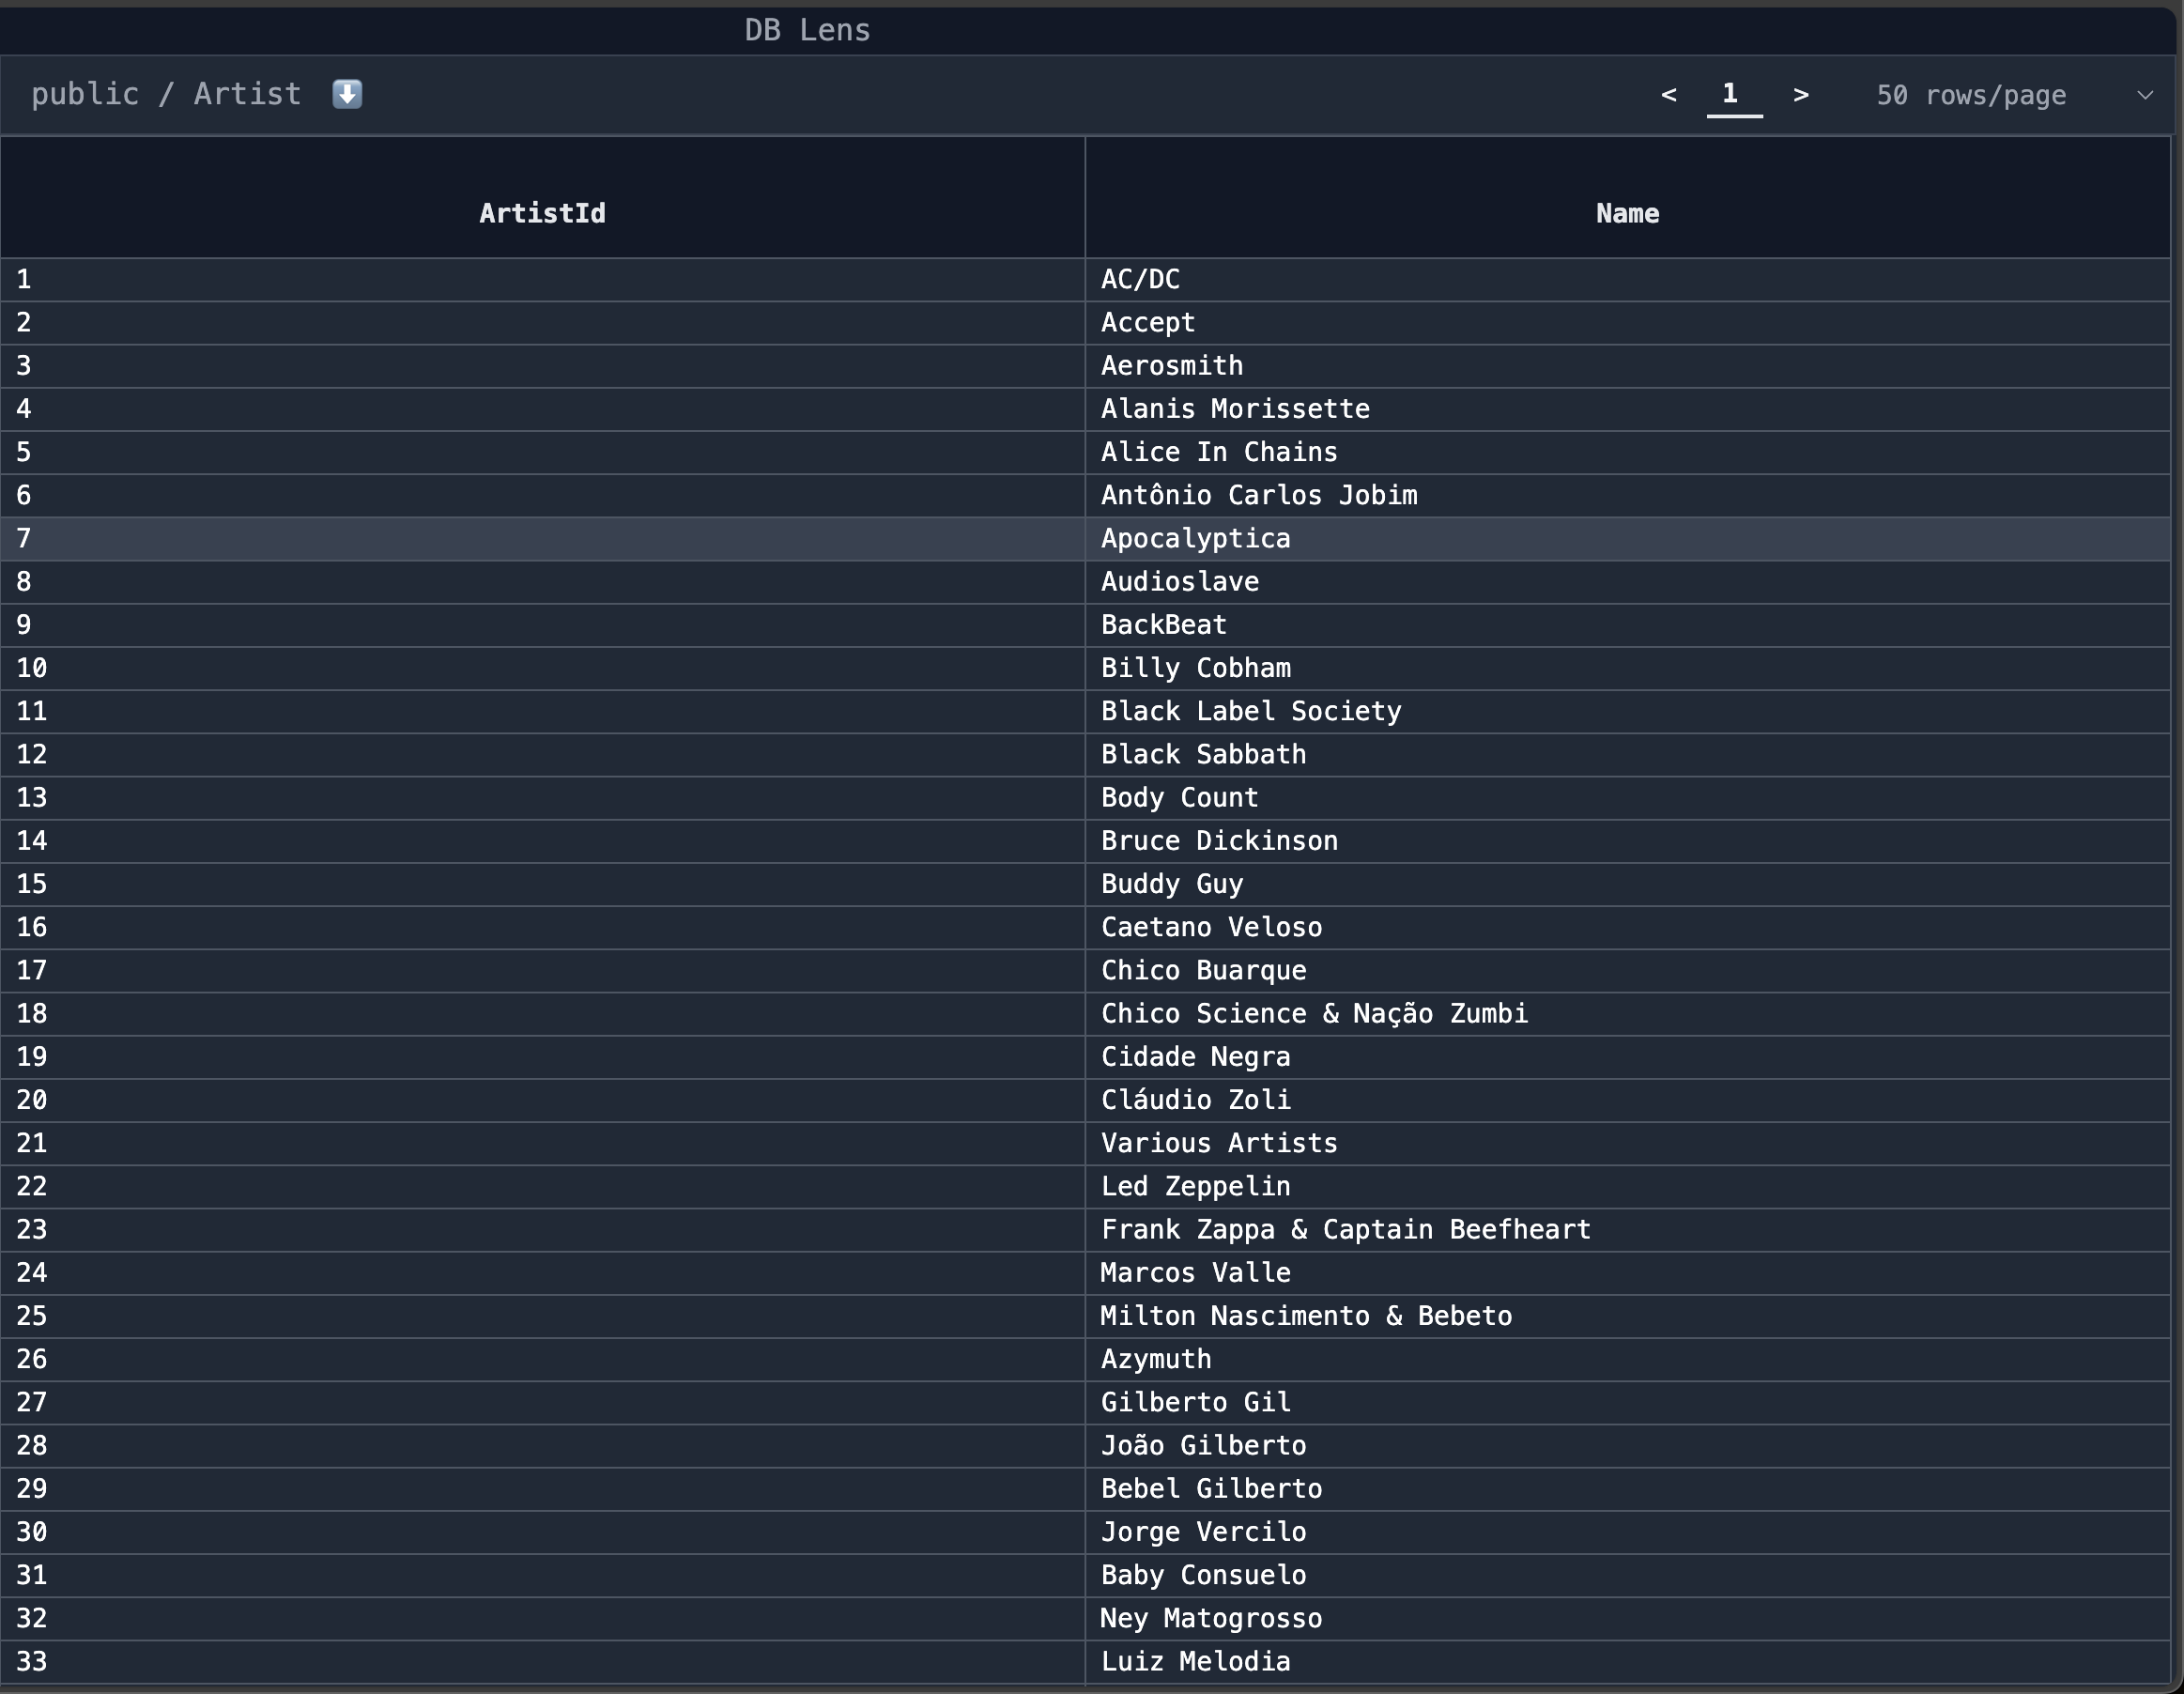This screenshot has height=1694, width=2184.
Task: Sort by the Name column header
Action: 1627,212
